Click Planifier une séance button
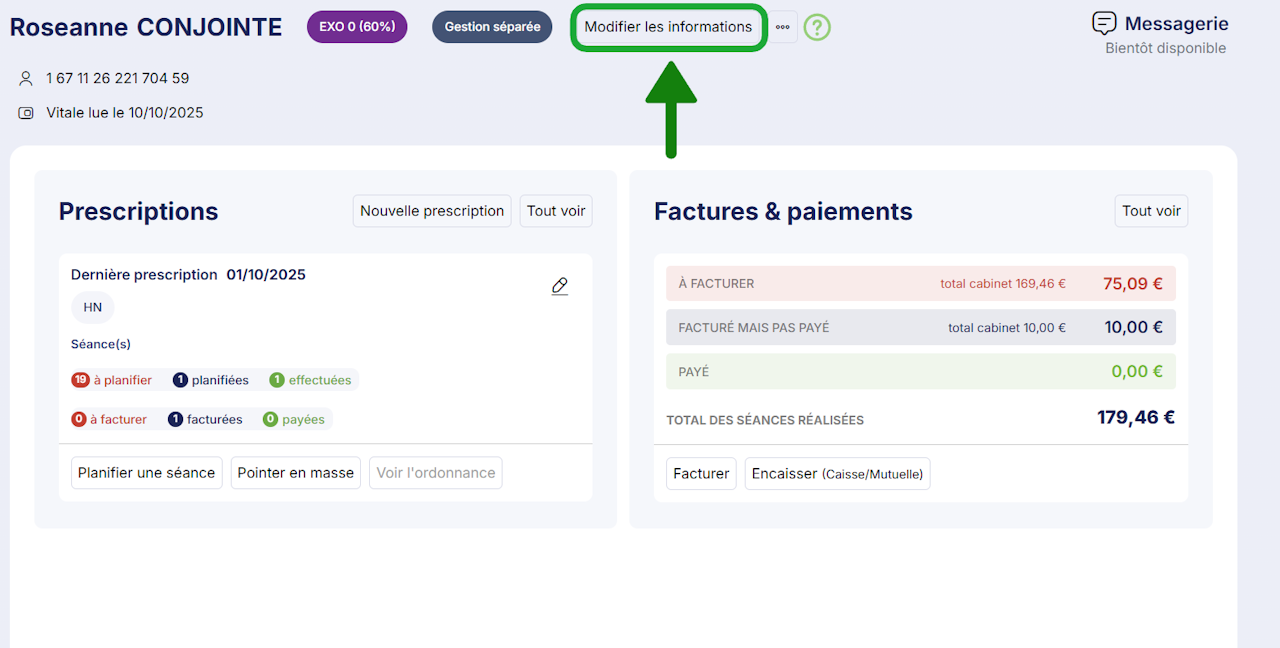 point(147,473)
